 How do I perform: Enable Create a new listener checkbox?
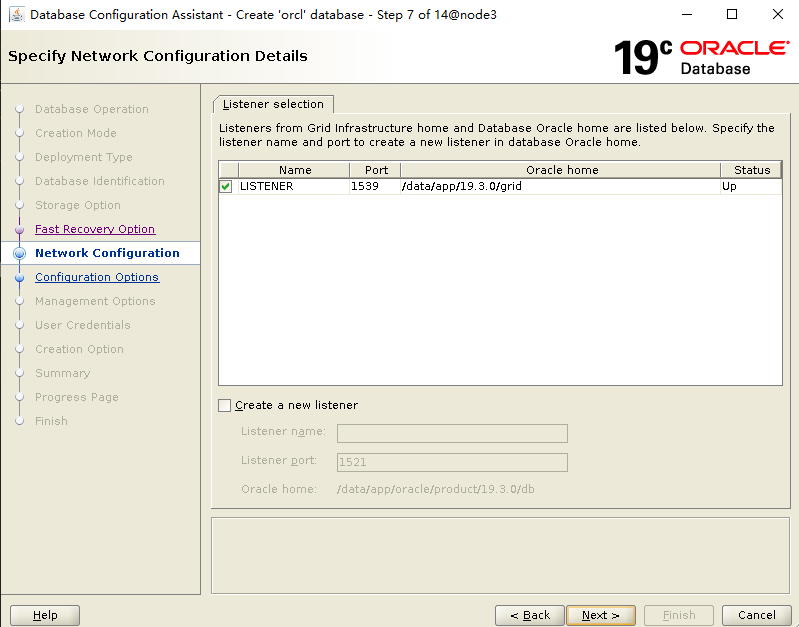[224, 405]
